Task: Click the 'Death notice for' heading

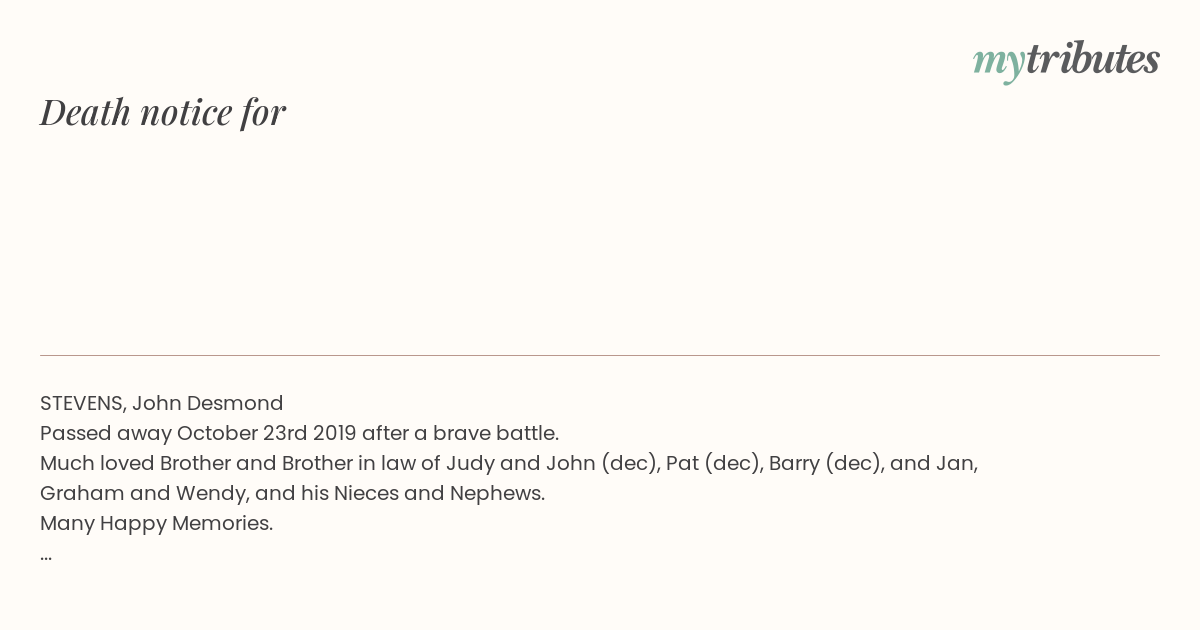Action: pyautogui.click(x=163, y=112)
